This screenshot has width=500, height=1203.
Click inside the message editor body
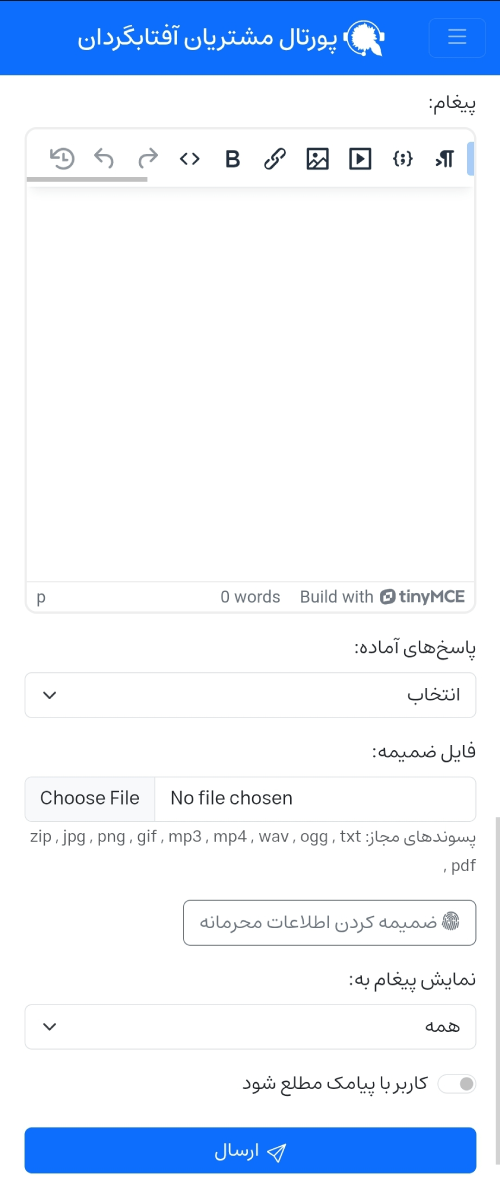[x=250, y=384]
